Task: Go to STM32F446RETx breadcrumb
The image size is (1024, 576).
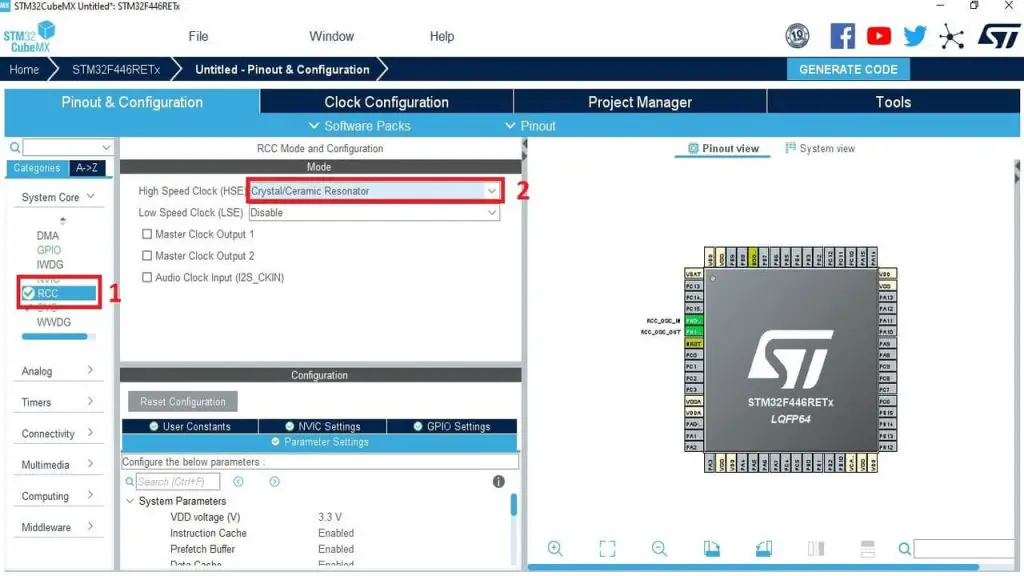Action: (x=116, y=69)
